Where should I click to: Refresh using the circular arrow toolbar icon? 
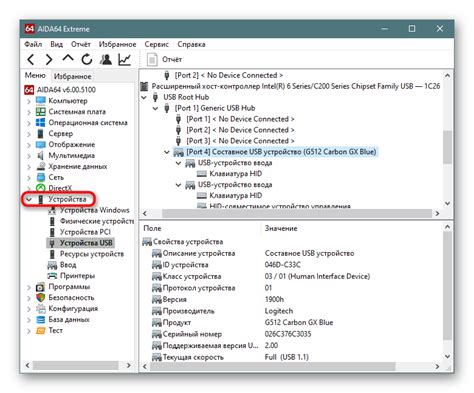87,60
